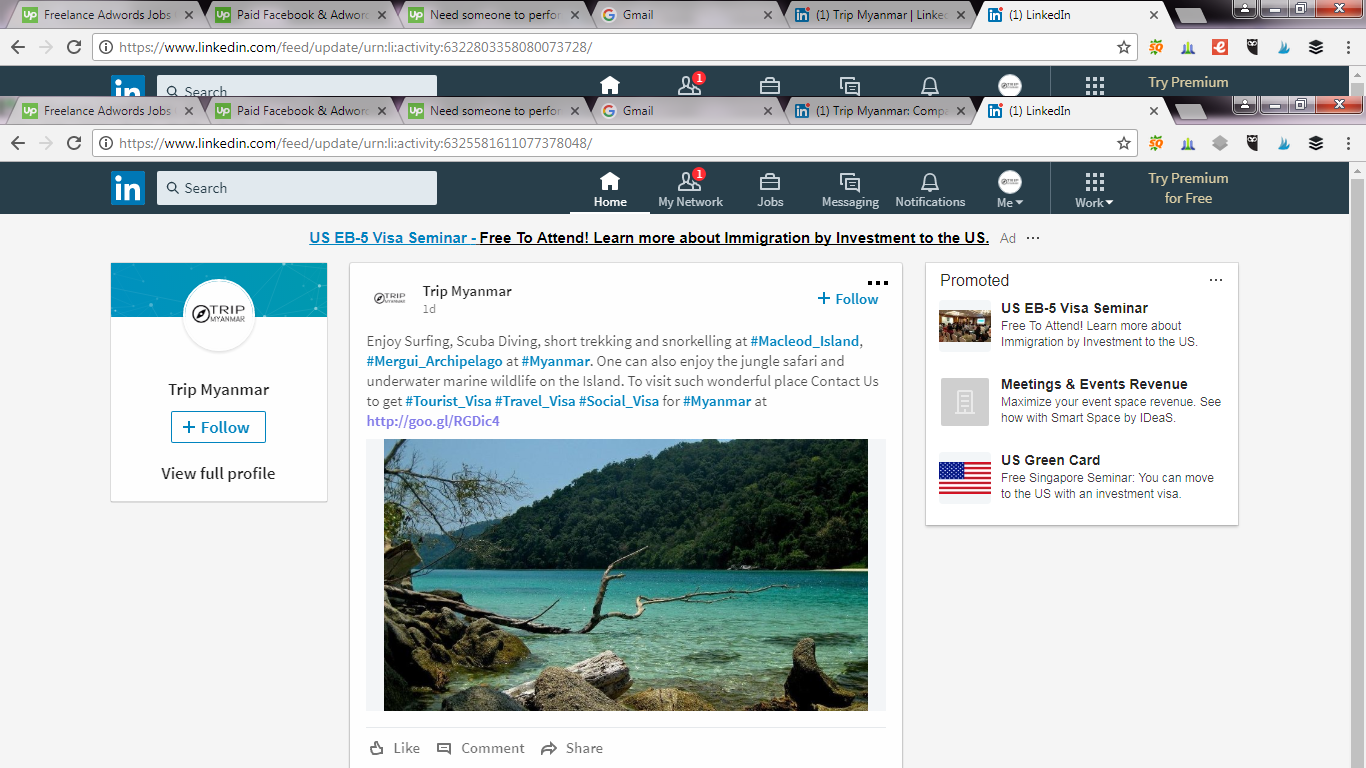Open the Promoted panel's ellipsis menu
This screenshot has width=1366, height=768.
1215,280
